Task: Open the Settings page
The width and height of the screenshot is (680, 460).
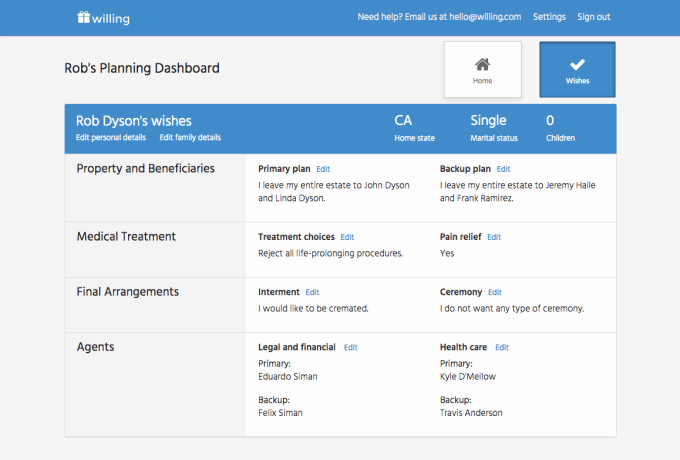Action: [549, 17]
